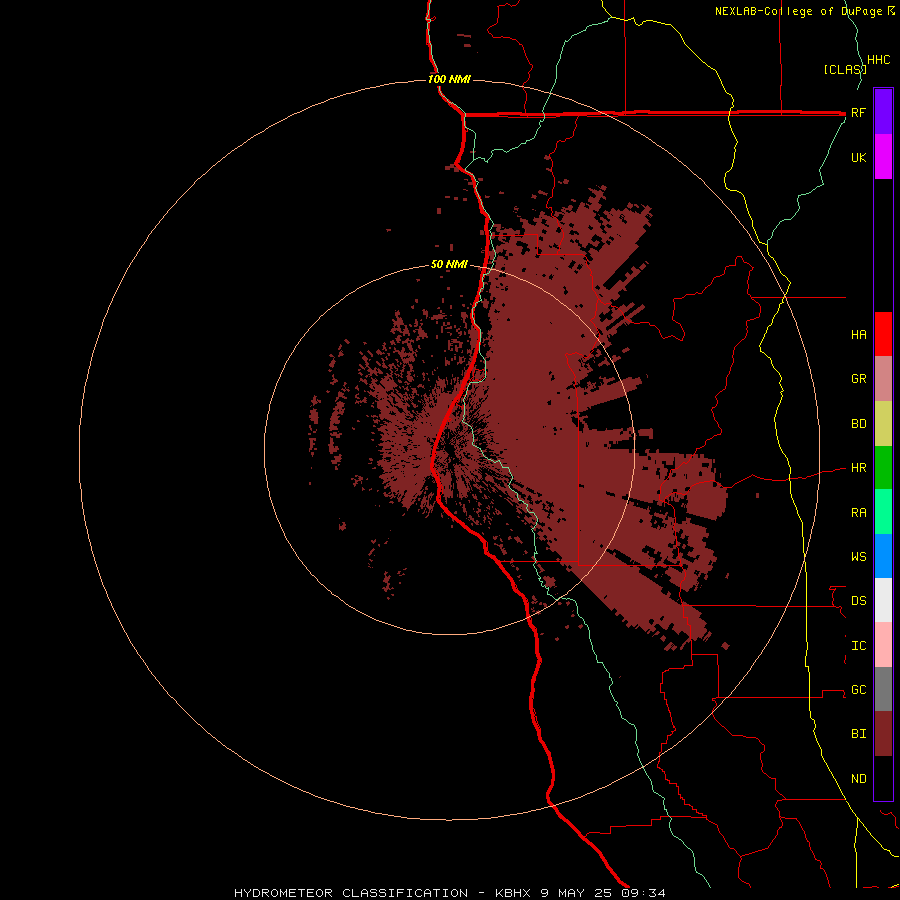Click the HHC product label
This screenshot has height=900, width=900.
tap(878, 60)
